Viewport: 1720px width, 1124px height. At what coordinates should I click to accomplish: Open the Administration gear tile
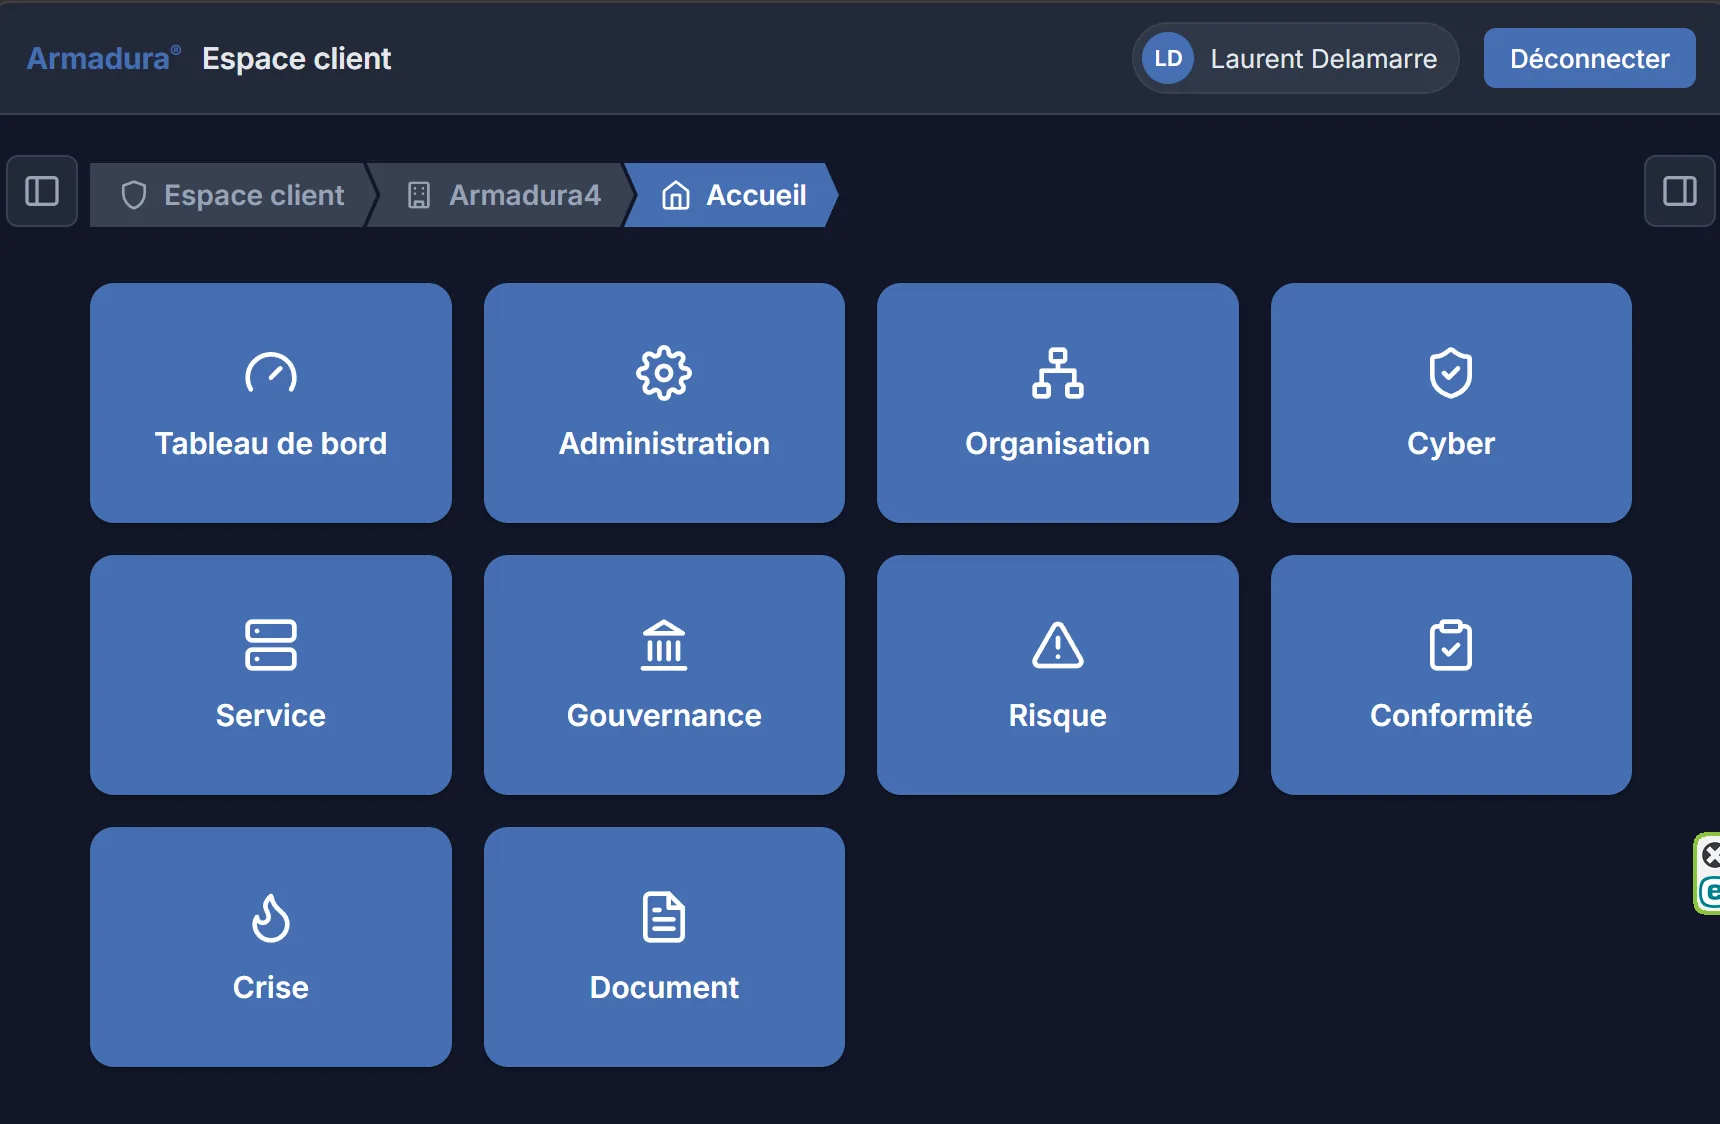pyautogui.click(x=664, y=403)
